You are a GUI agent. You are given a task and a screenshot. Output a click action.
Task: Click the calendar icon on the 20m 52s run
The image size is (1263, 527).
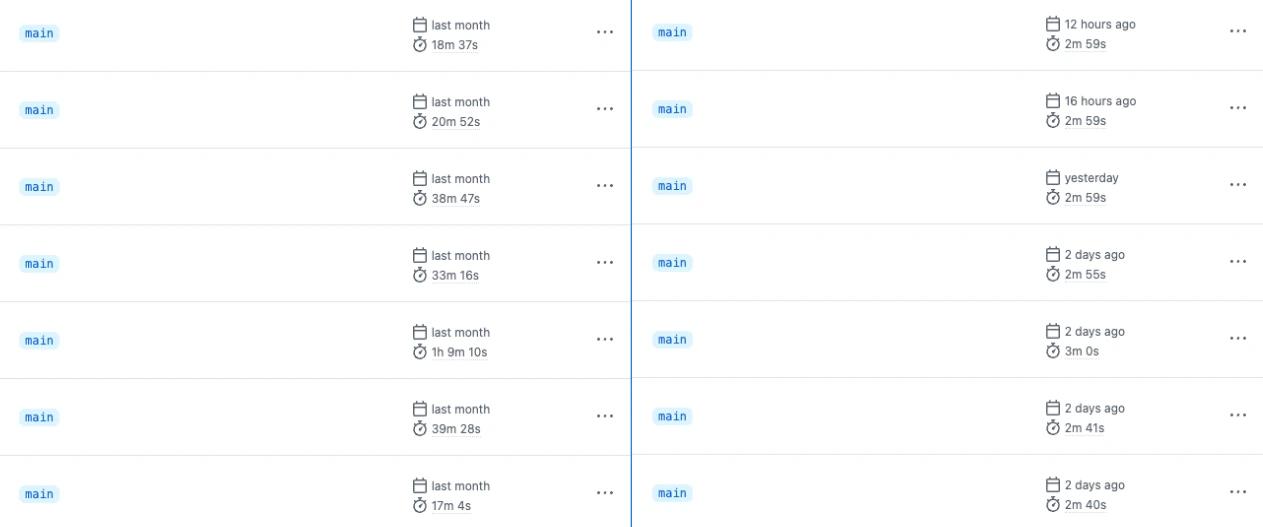click(420, 101)
